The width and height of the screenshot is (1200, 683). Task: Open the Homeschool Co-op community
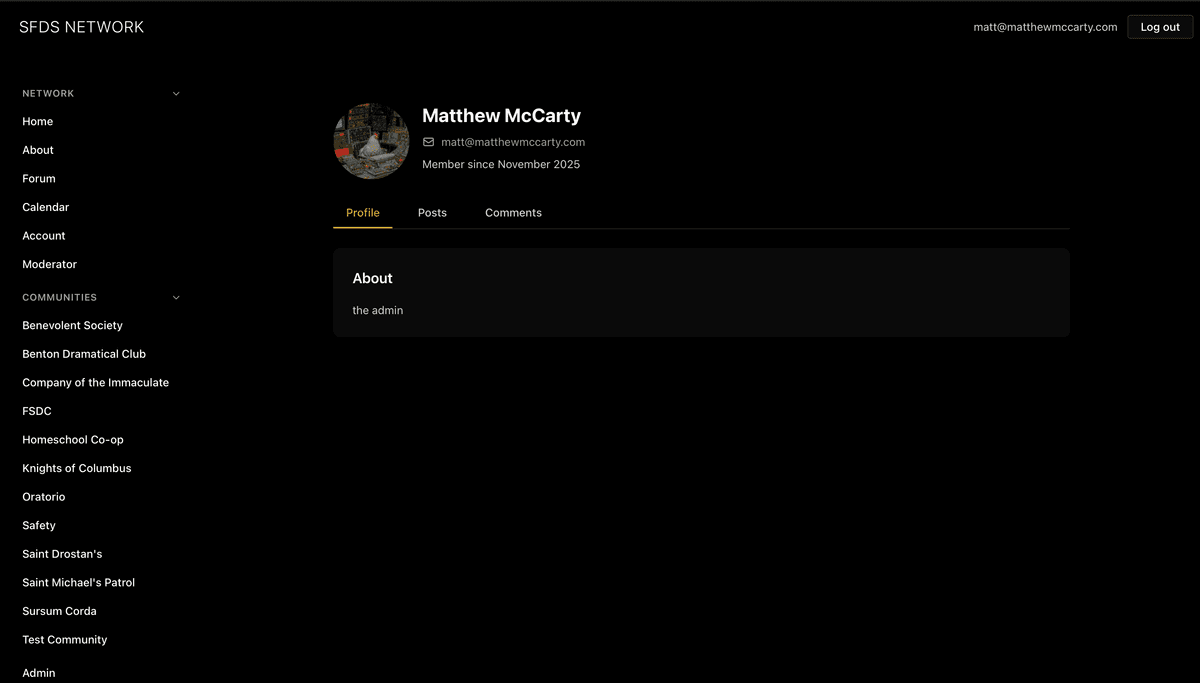[x=73, y=440]
